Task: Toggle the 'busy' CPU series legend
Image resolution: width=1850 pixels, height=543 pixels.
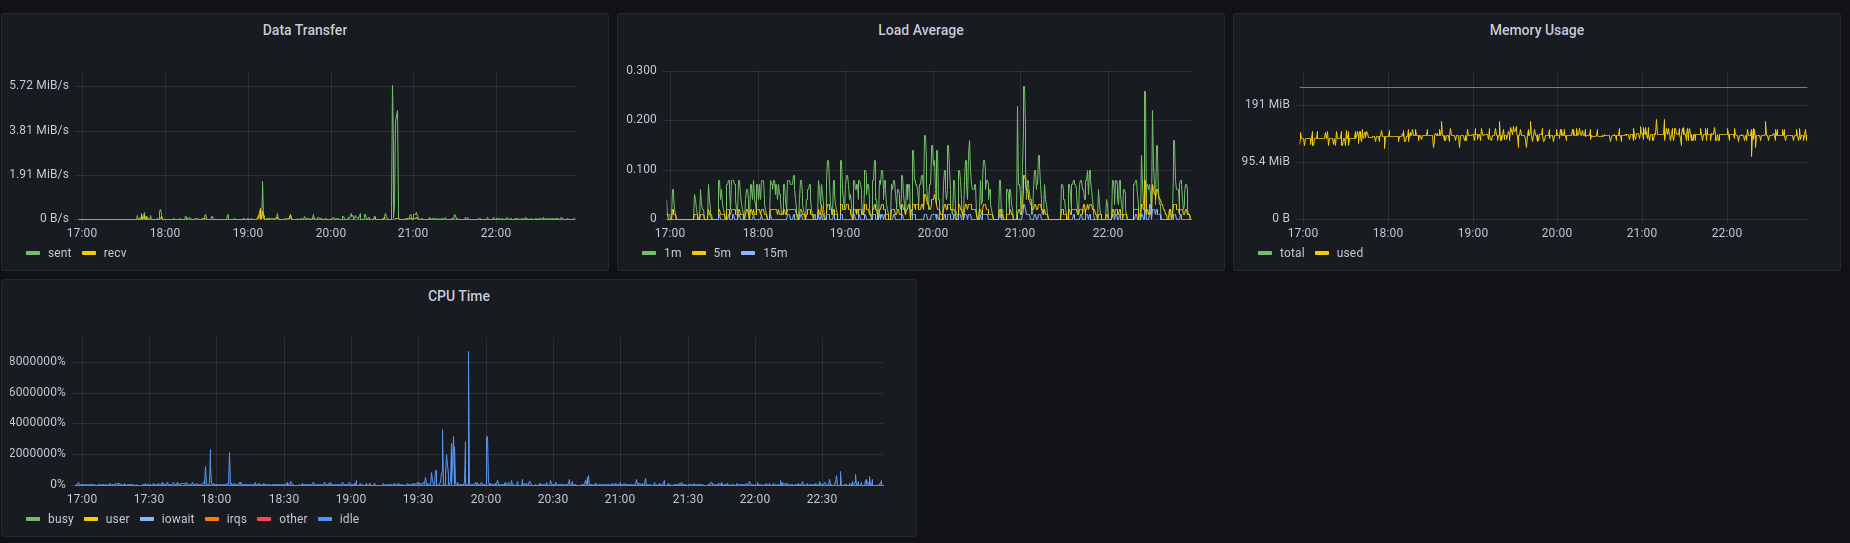Action: tap(61, 519)
